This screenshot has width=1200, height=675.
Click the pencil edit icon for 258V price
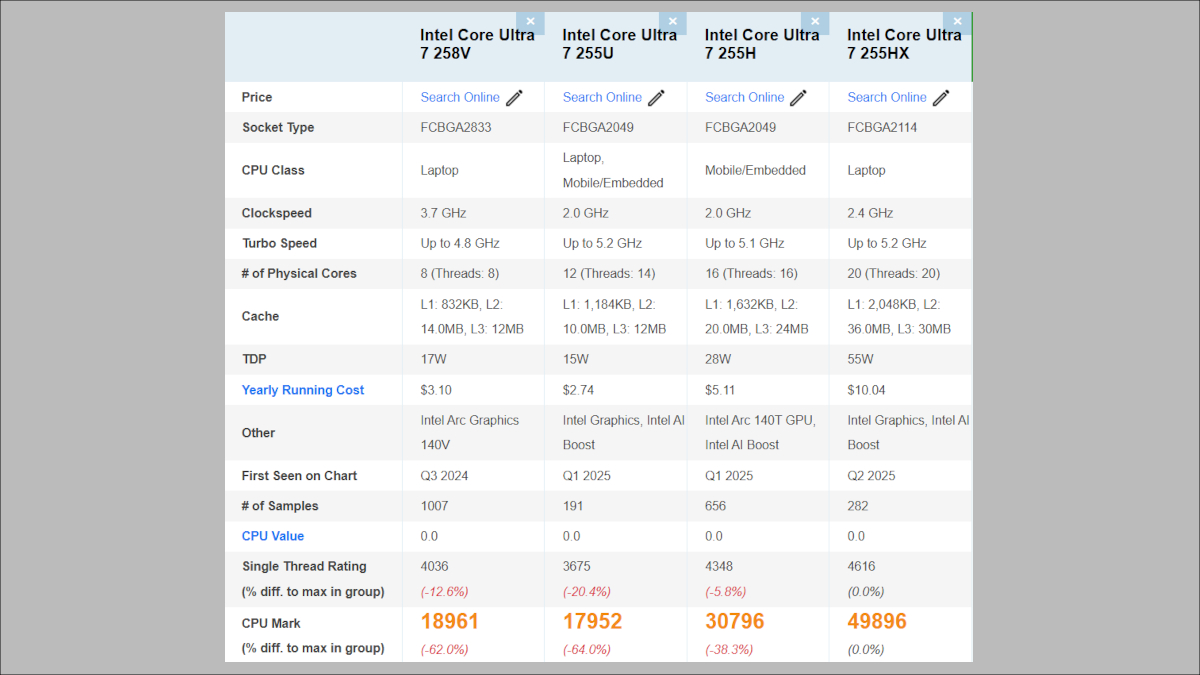514,98
